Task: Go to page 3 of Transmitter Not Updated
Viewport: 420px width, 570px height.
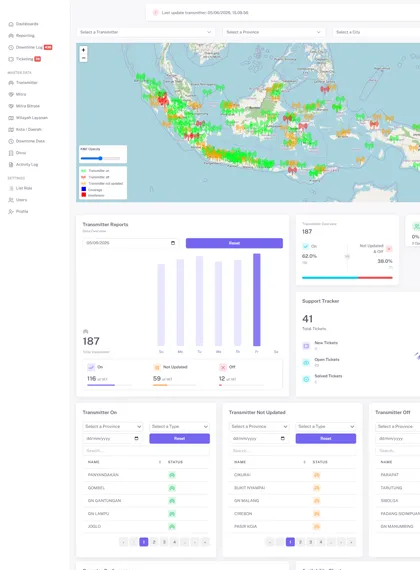Action: [311, 542]
